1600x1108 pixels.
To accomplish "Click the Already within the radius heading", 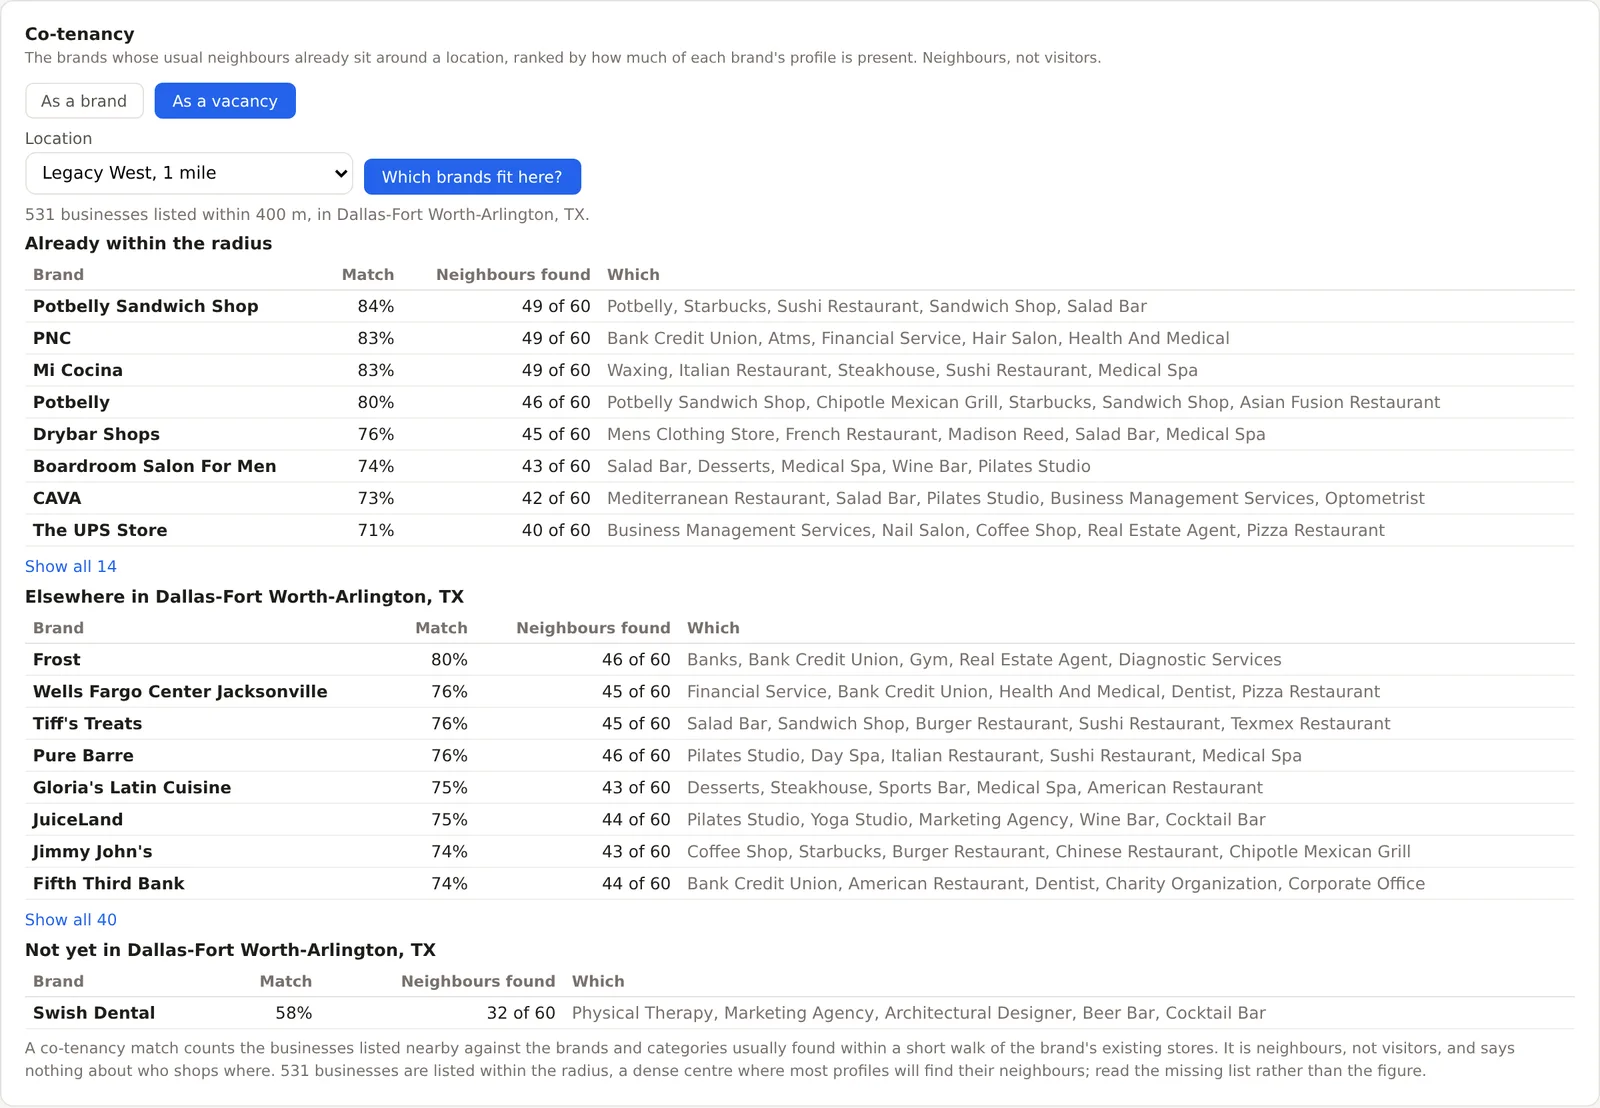I will coord(148,243).
